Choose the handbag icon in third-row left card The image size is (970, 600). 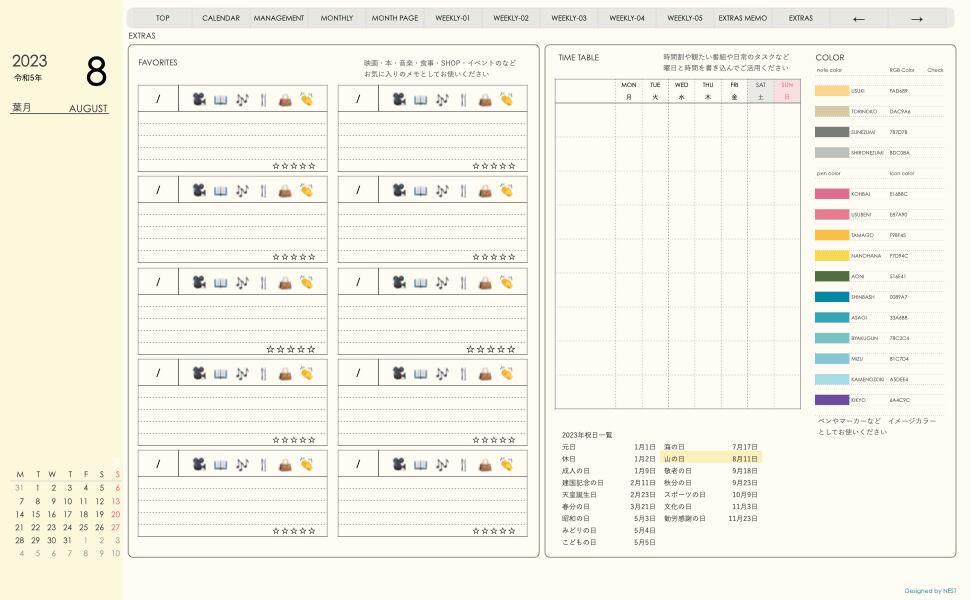click(285, 282)
